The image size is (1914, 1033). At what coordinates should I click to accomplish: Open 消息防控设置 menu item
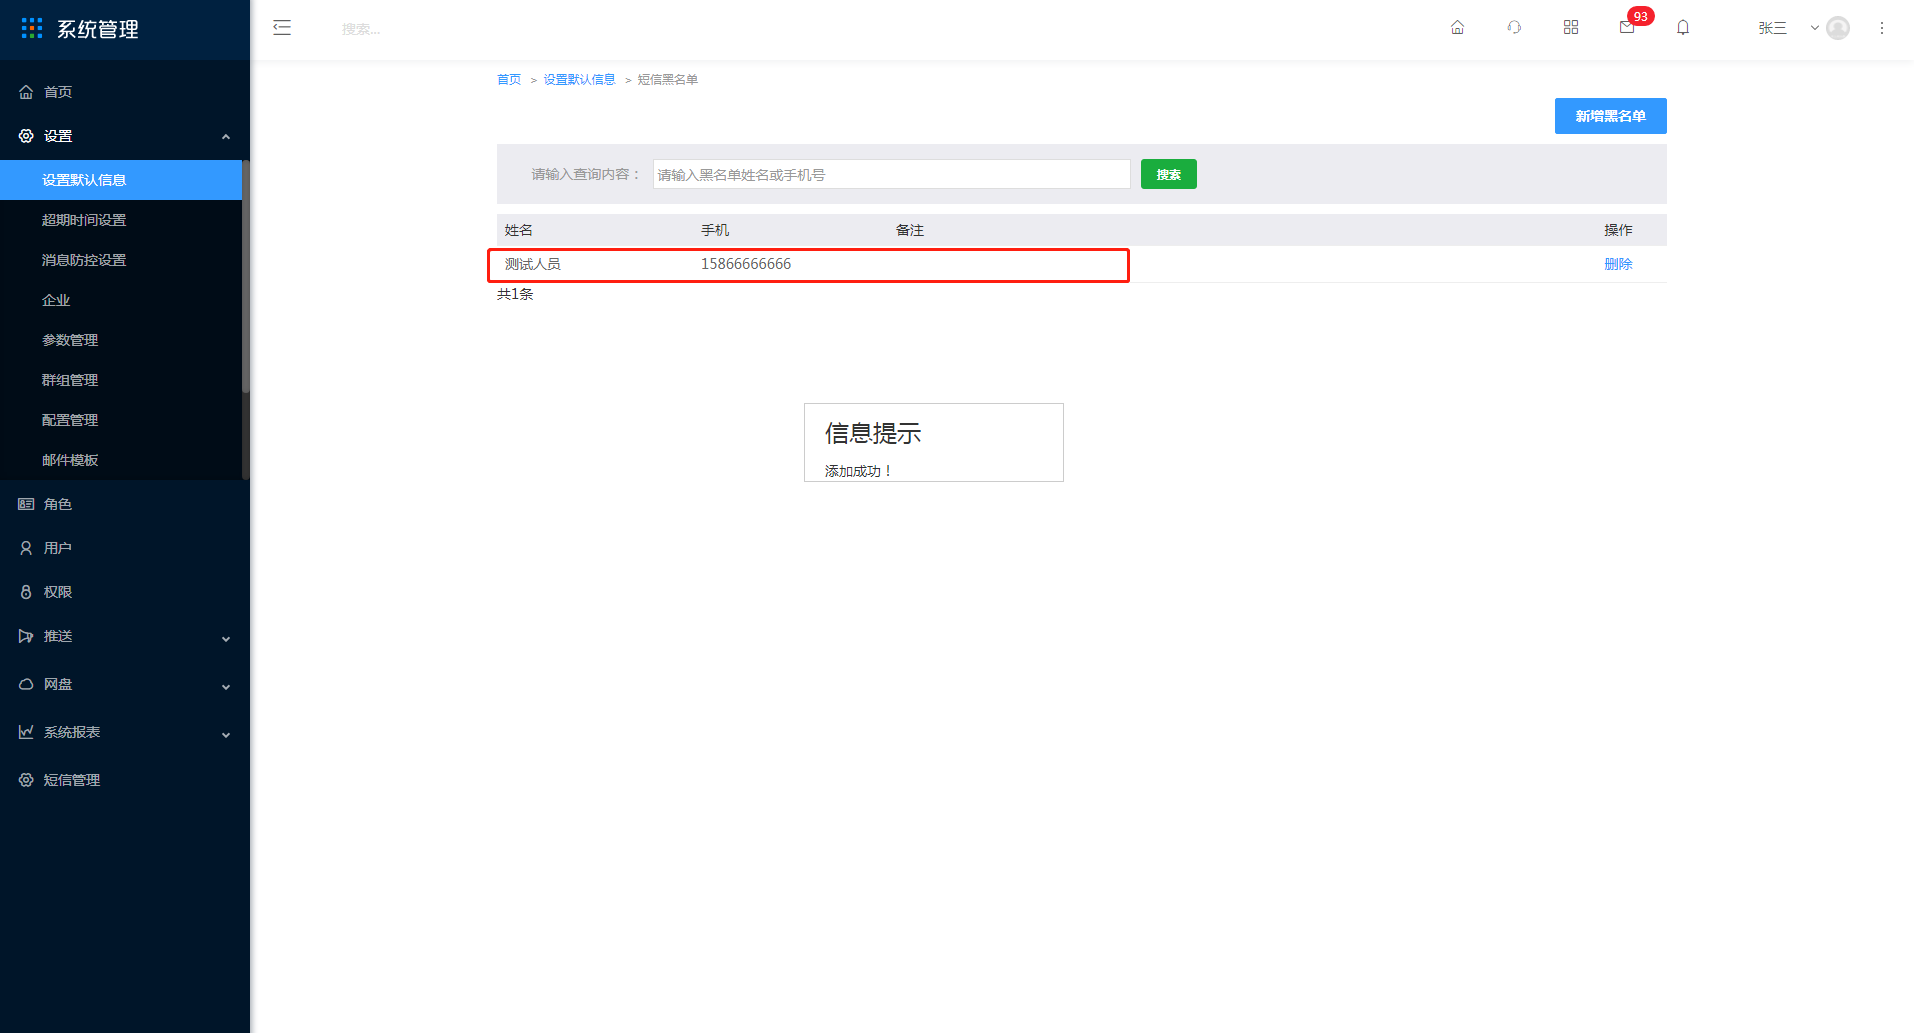[121, 260]
